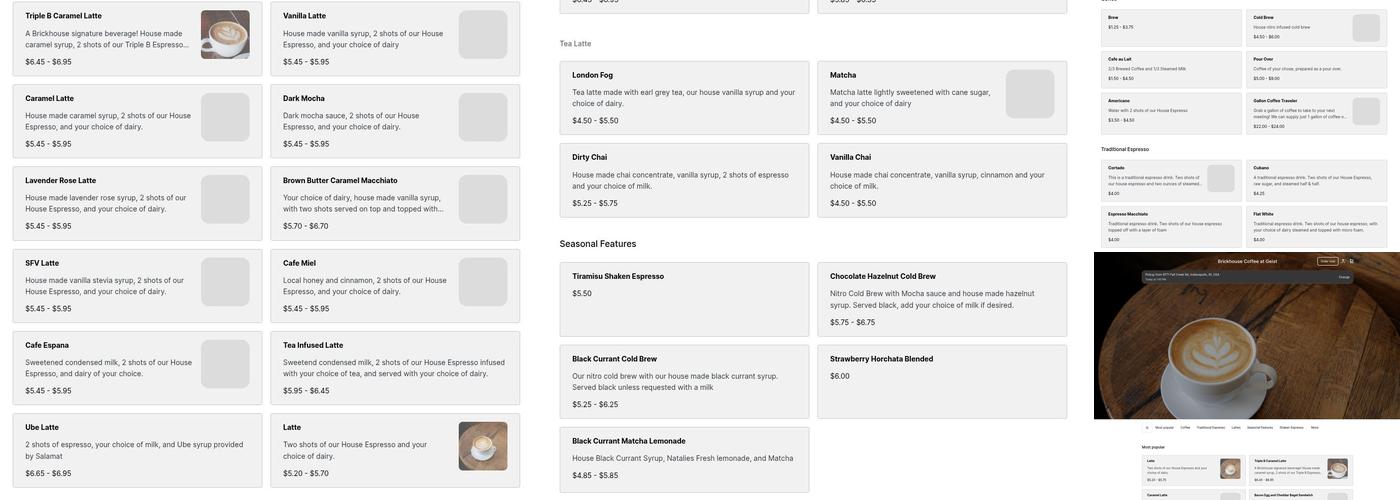Choose the Ube Latte menu card

[x=137, y=450]
